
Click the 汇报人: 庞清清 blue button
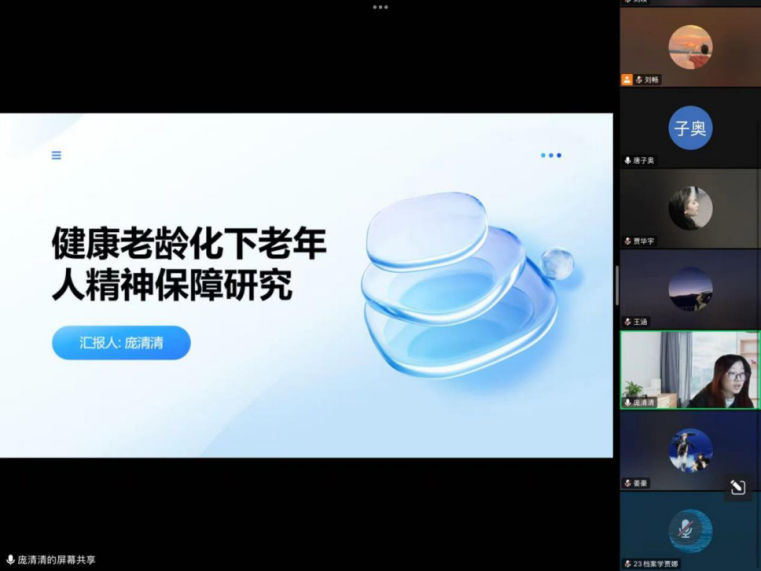pyautogui.click(x=121, y=342)
